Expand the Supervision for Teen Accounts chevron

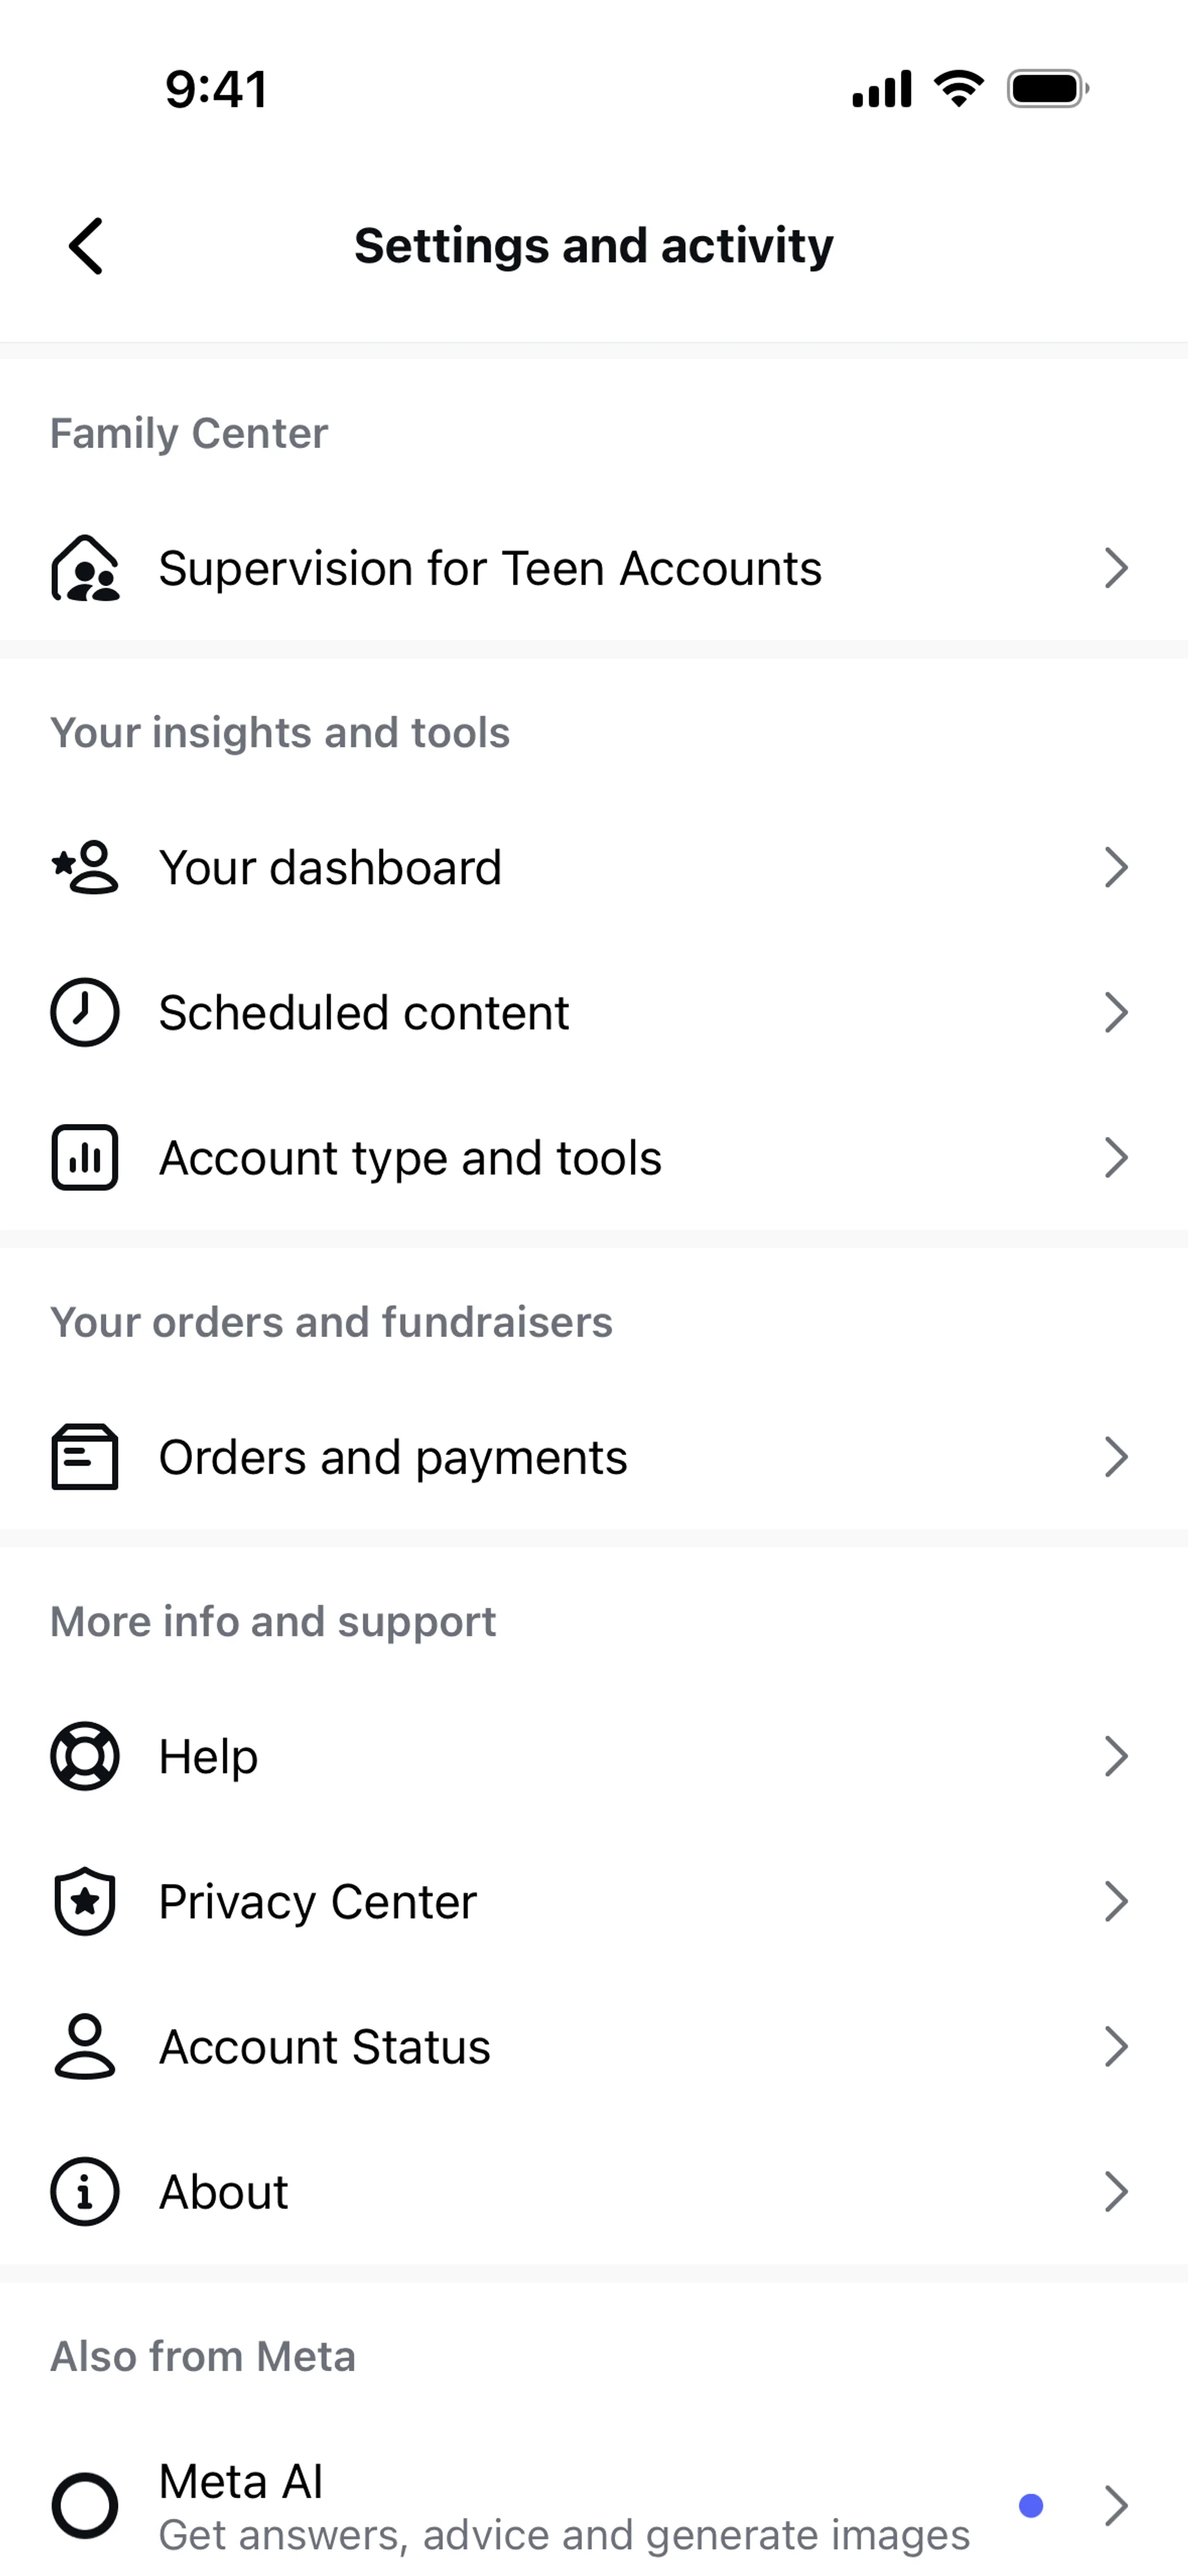[1116, 568]
